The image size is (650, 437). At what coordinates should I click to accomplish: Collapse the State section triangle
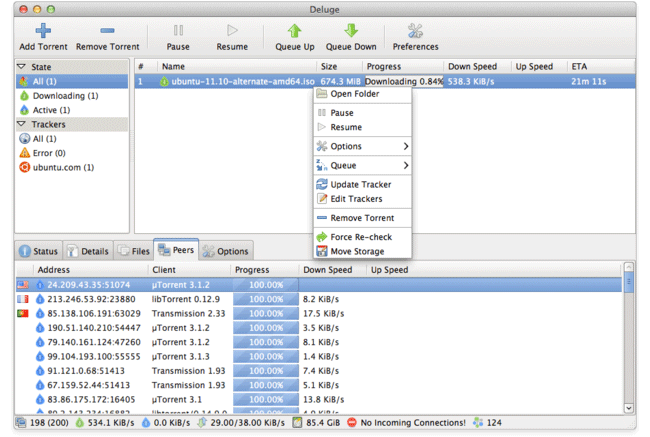[22, 66]
